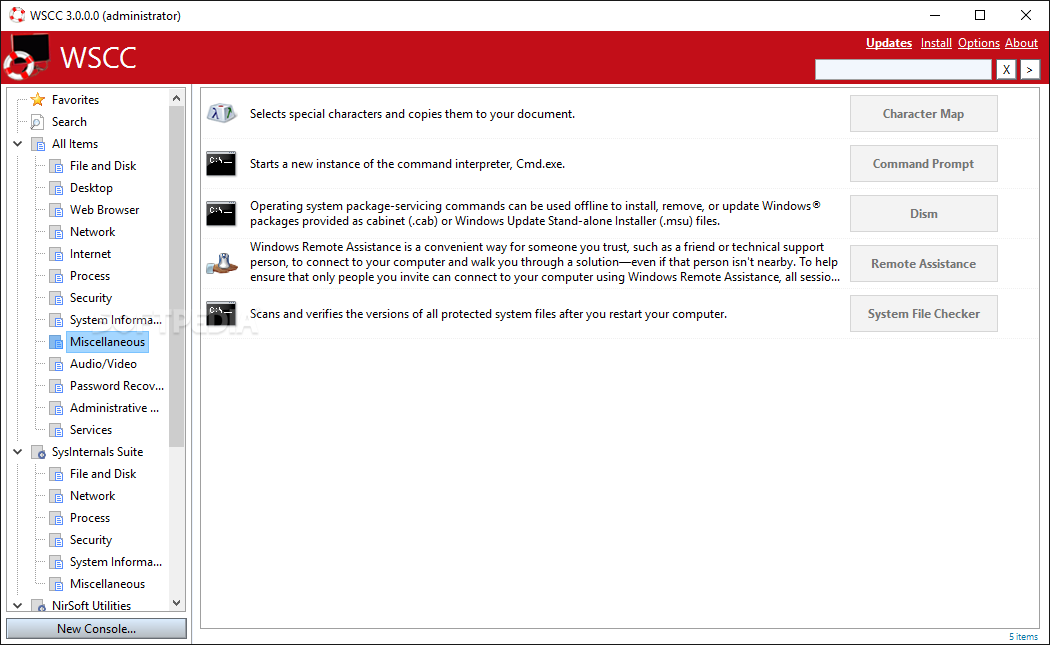Screen dimensions: 1050x645
Task: Click the System File Checker row icon
Action: tap(221, 313)
